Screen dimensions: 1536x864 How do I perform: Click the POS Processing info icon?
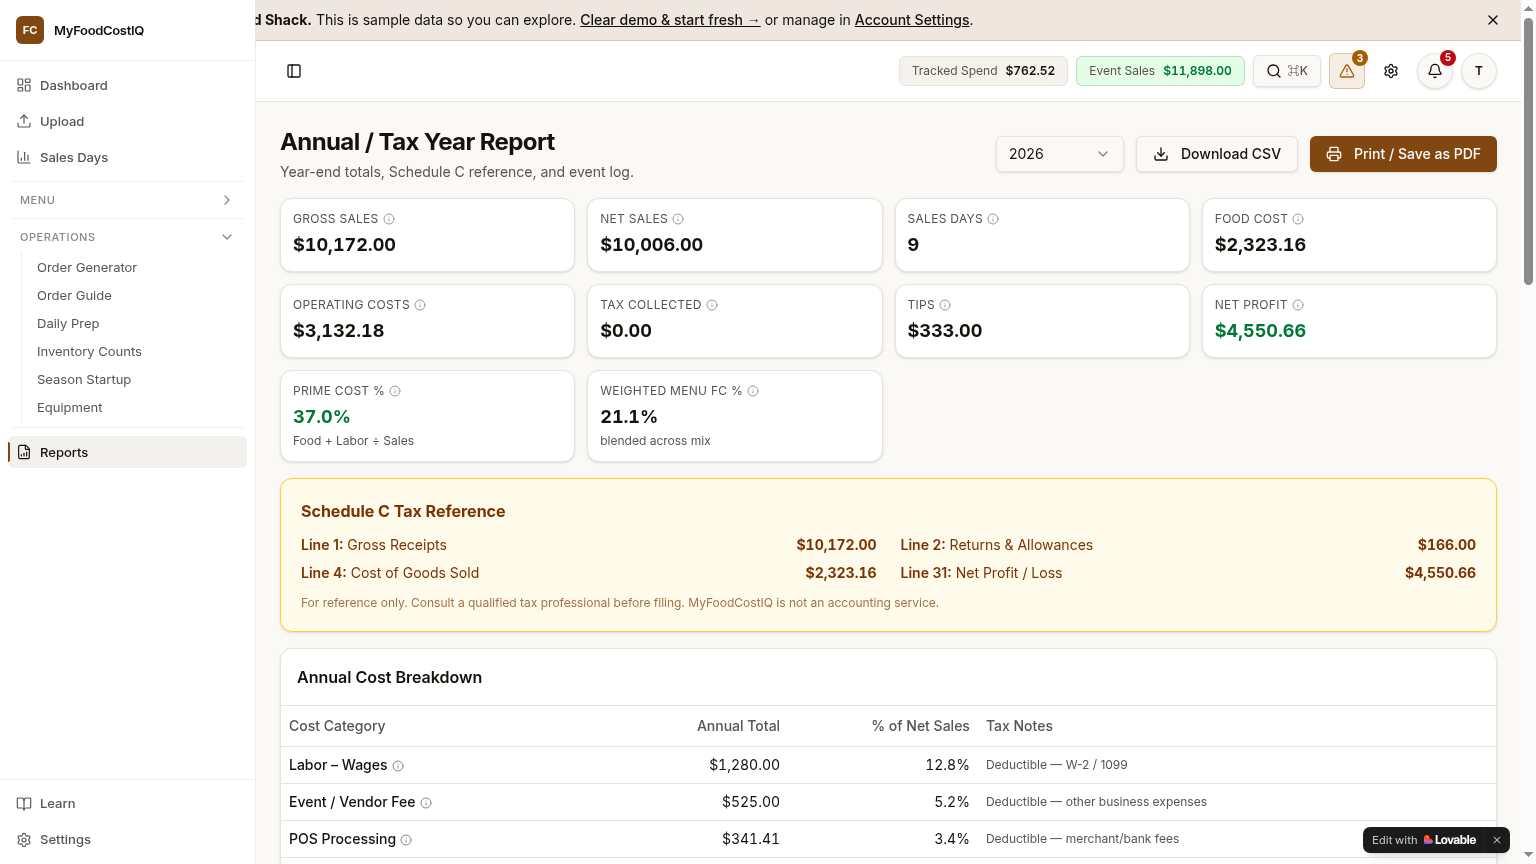pos(406,840)
